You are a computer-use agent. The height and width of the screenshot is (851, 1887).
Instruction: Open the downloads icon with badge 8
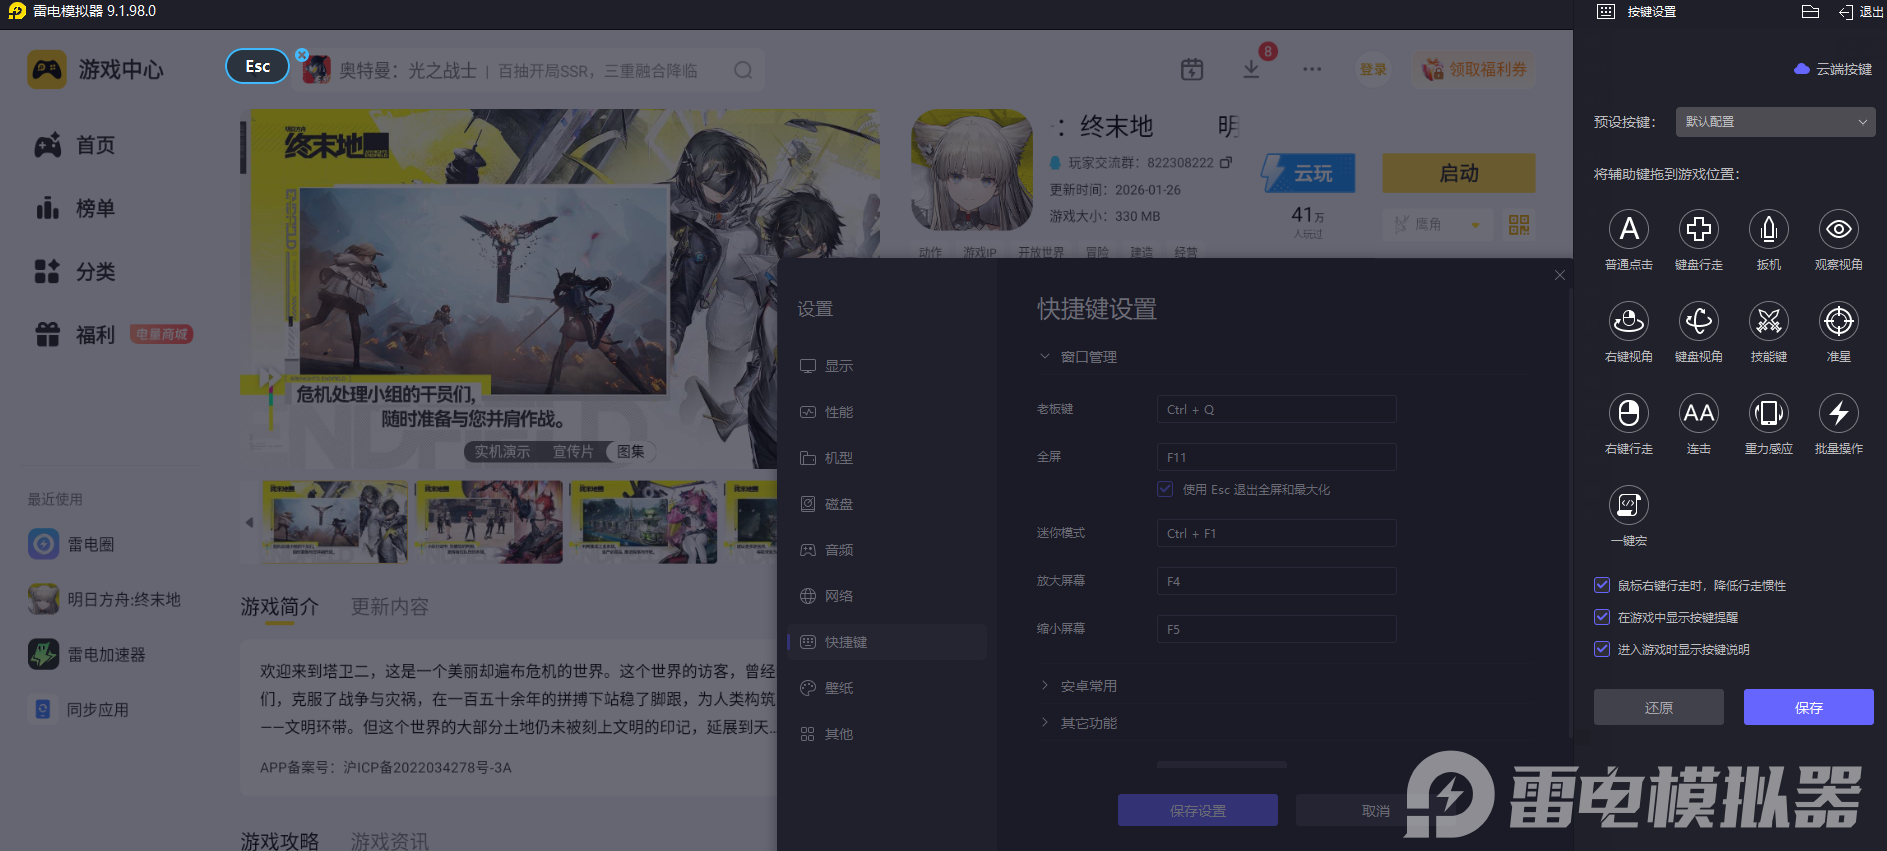click(x=1251, y=69)
